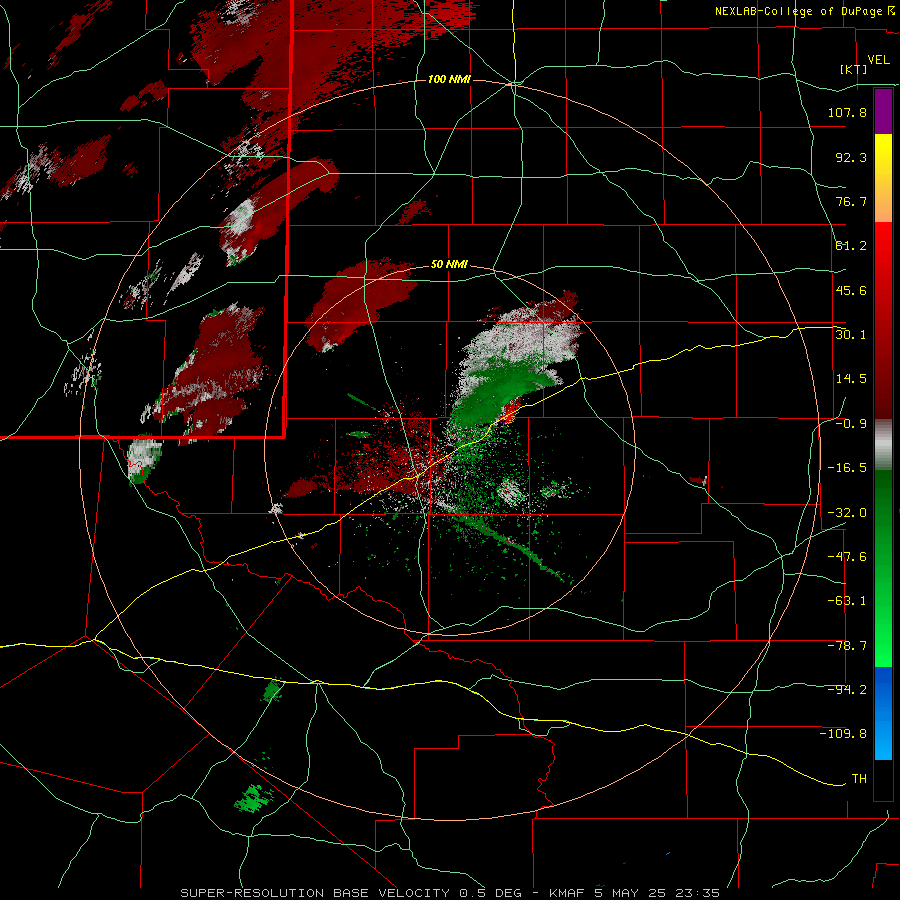Click the 100 NMI range ring label
Screen dimensions: 900x900
449,79
